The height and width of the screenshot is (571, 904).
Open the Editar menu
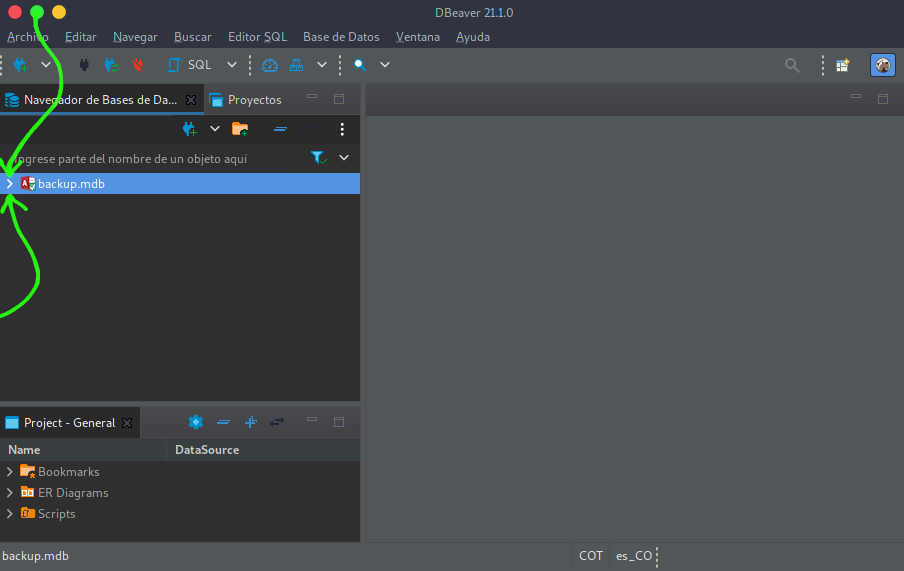click(81, 37)
